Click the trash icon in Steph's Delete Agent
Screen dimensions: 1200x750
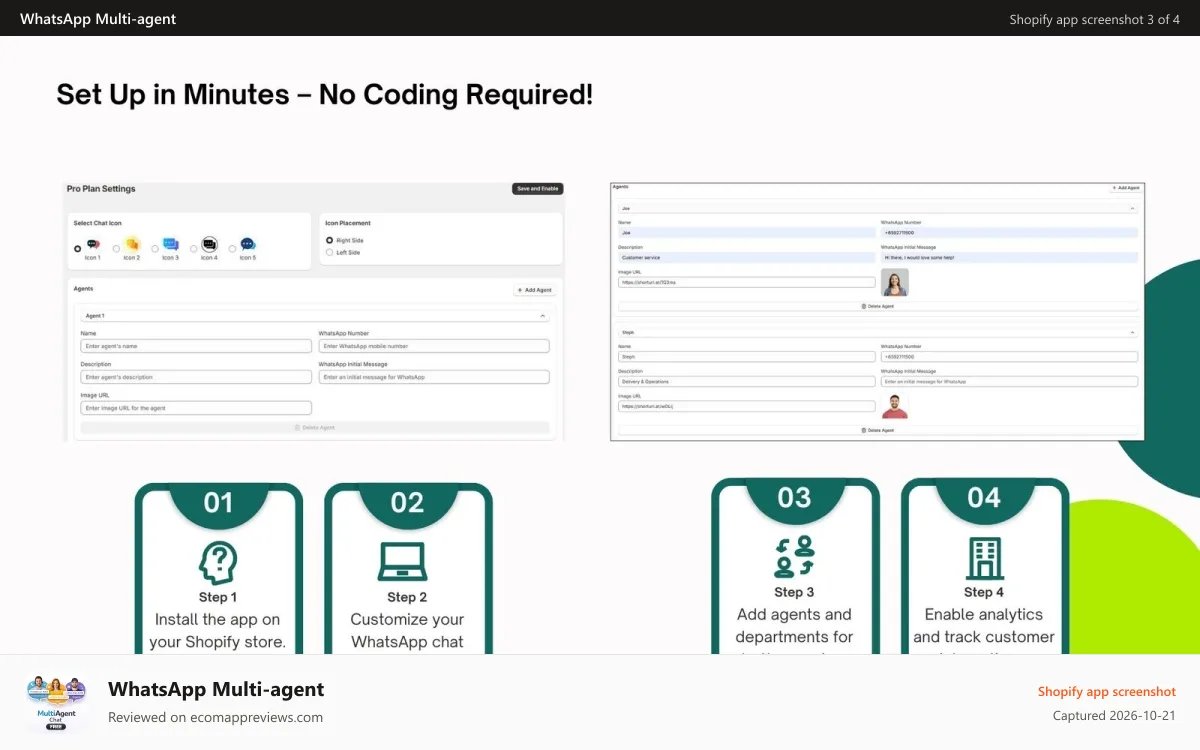coord(863,430)
